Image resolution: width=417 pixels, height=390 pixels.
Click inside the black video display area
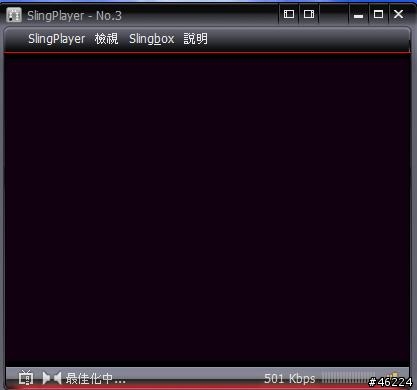coord(207,210)
